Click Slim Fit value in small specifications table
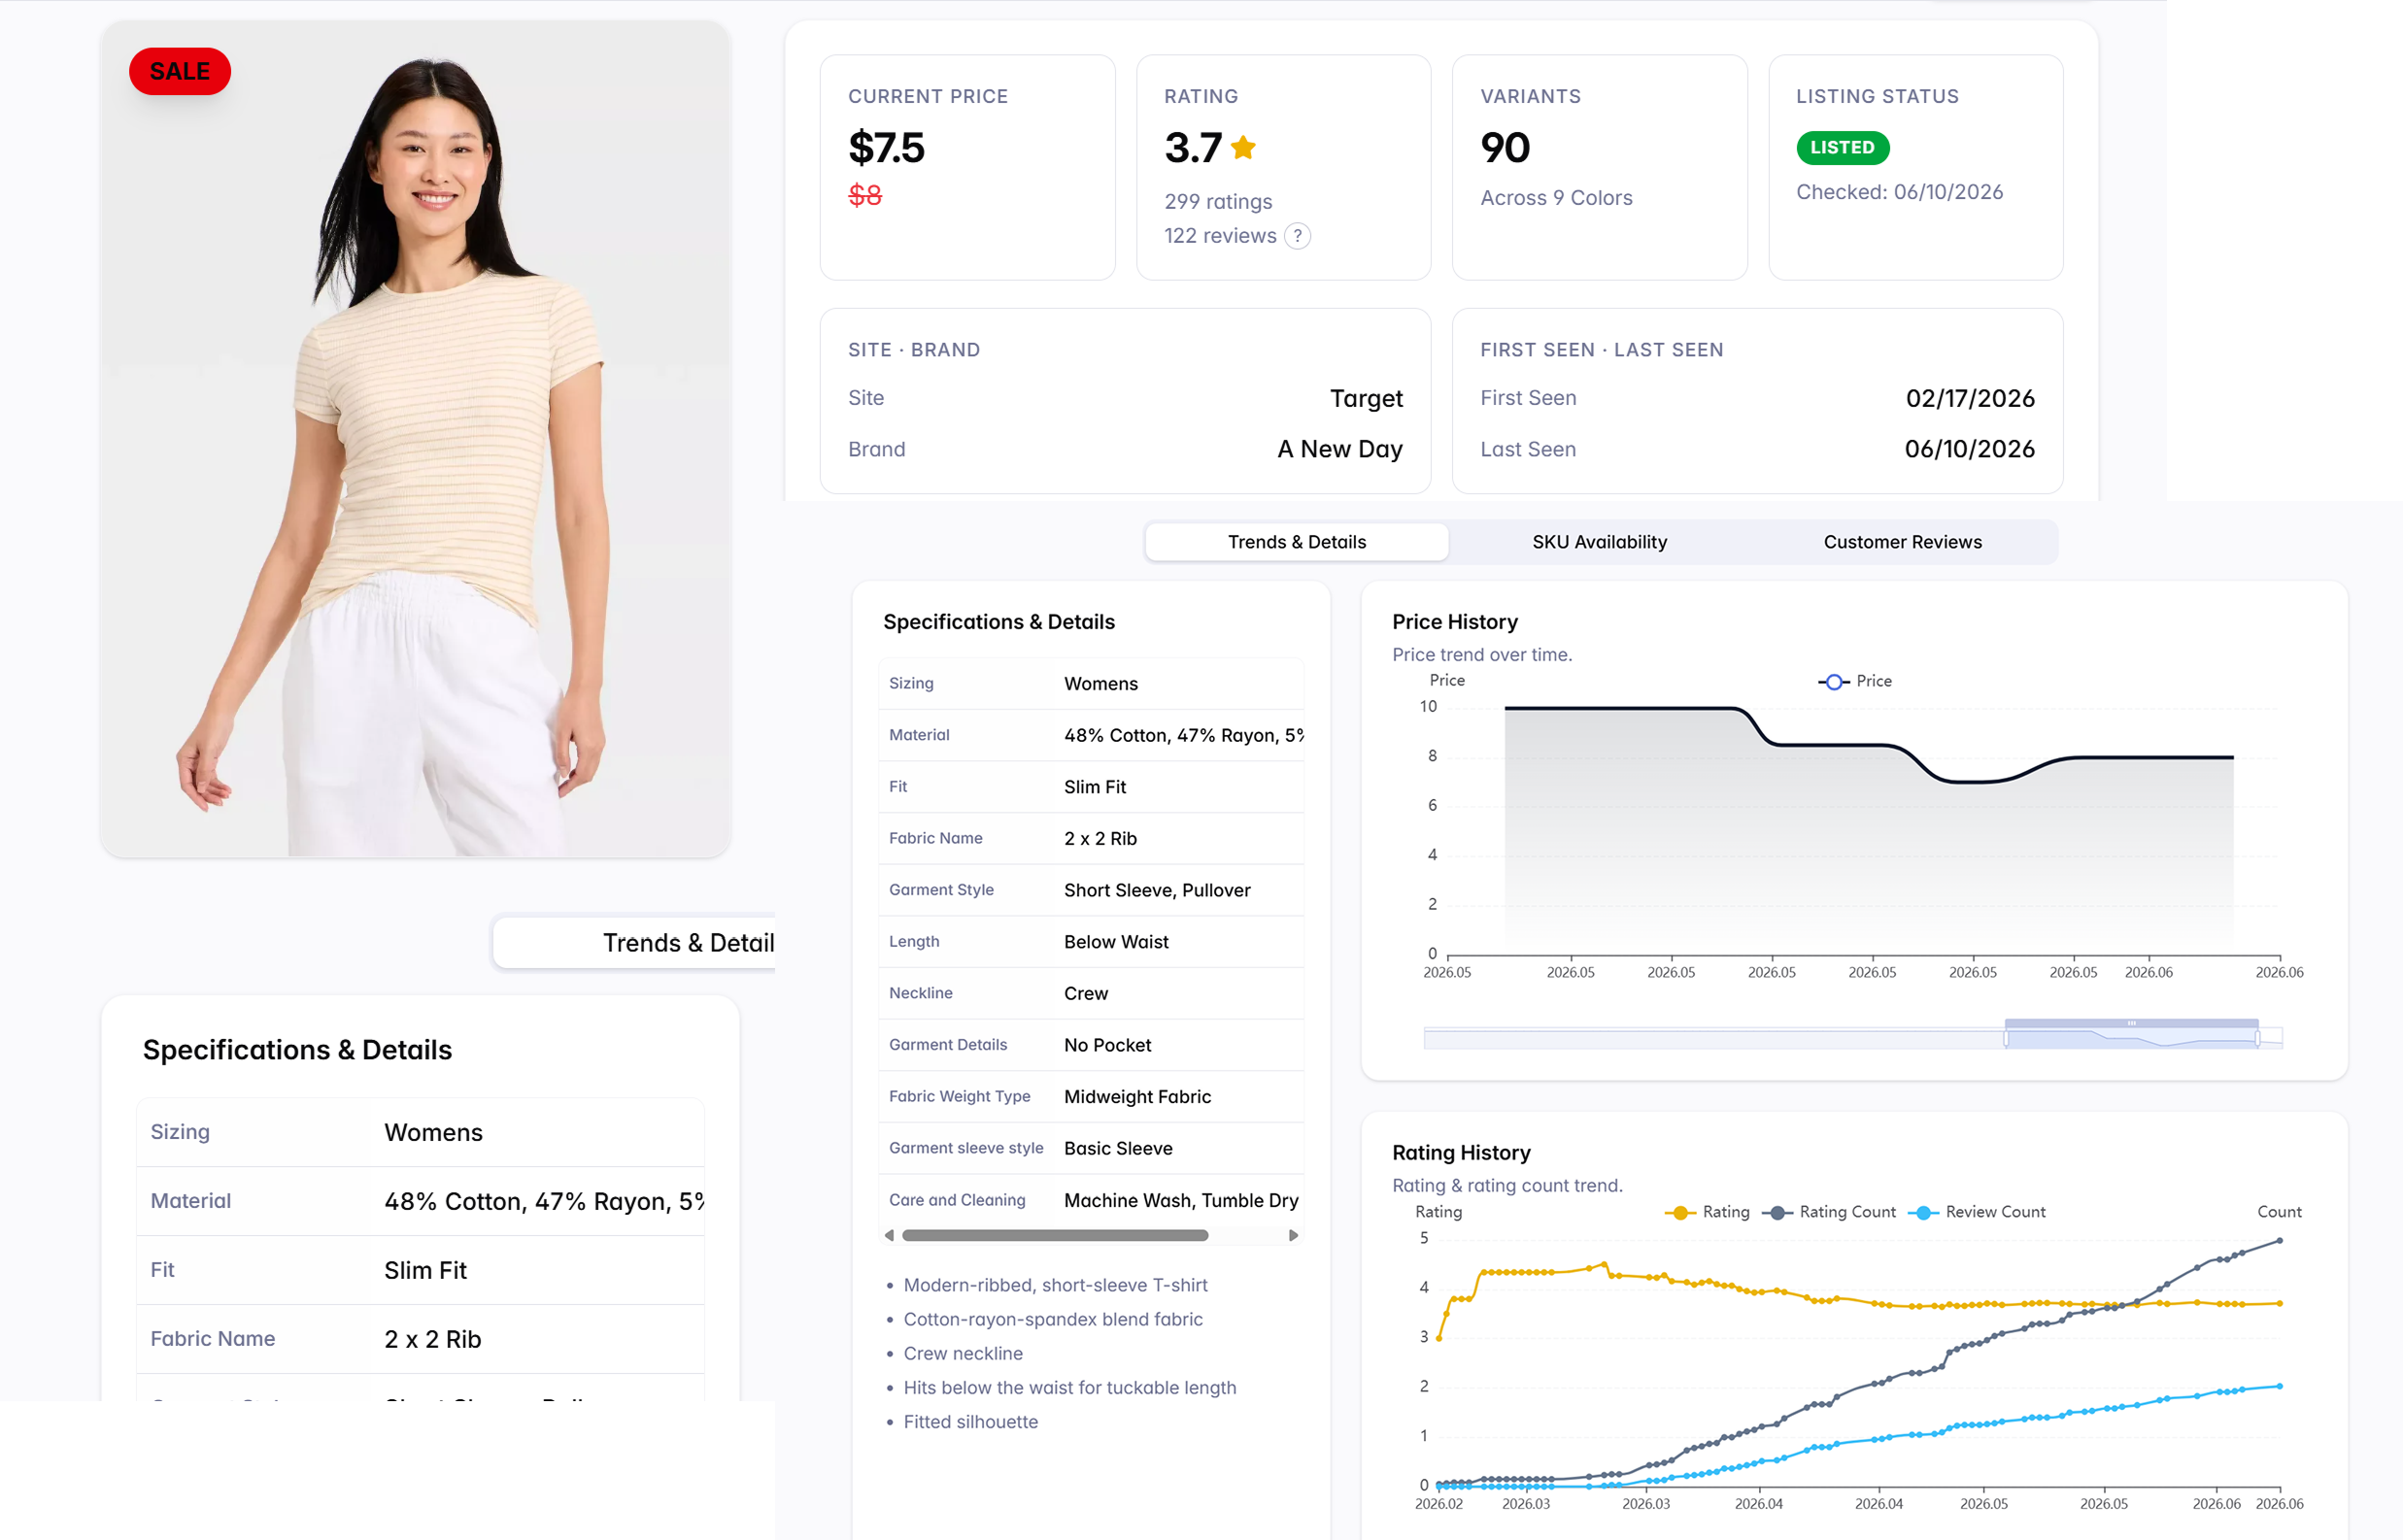The image size is (2403, 1540). click(x=1095, y=787)
